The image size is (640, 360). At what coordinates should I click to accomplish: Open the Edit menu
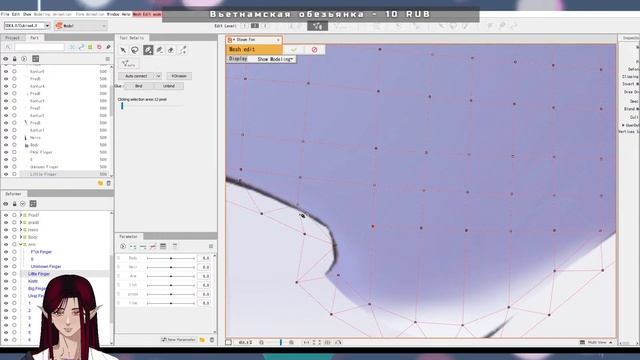[16, 14]
